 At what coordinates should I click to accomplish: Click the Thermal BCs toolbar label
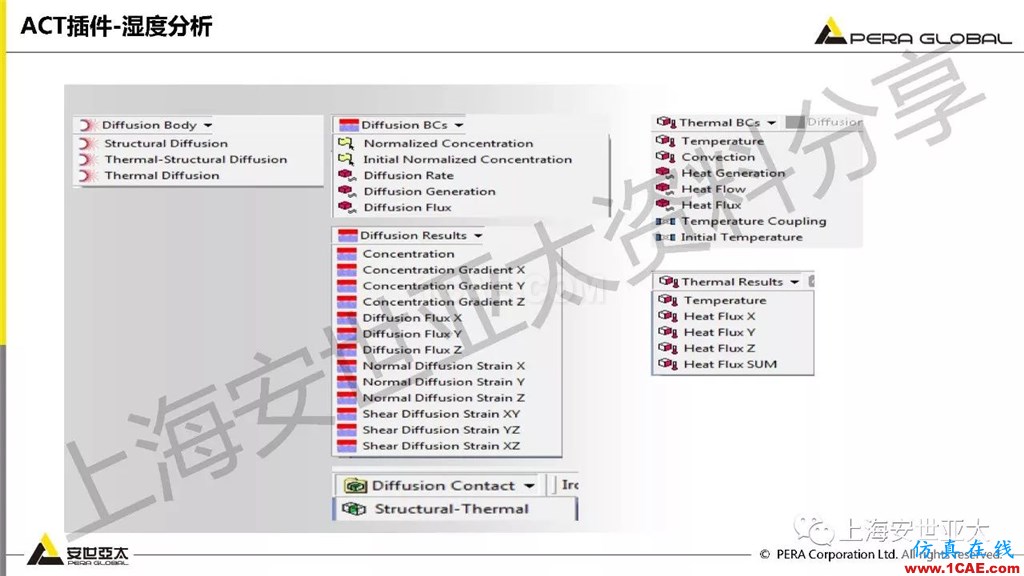[720, 123]
